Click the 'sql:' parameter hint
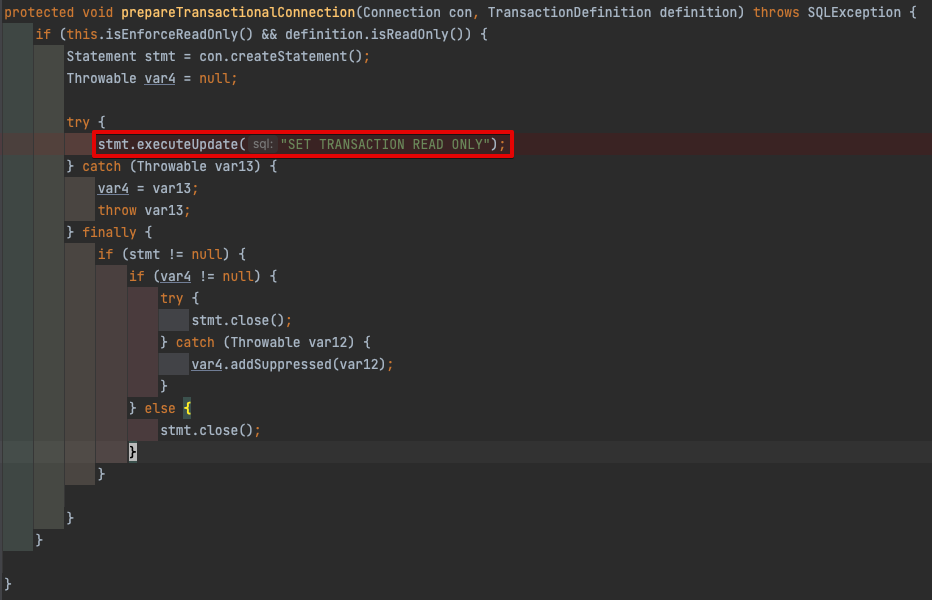Image resolution: width=932 pixels, height=600 pixels. (x=262, y=144)
